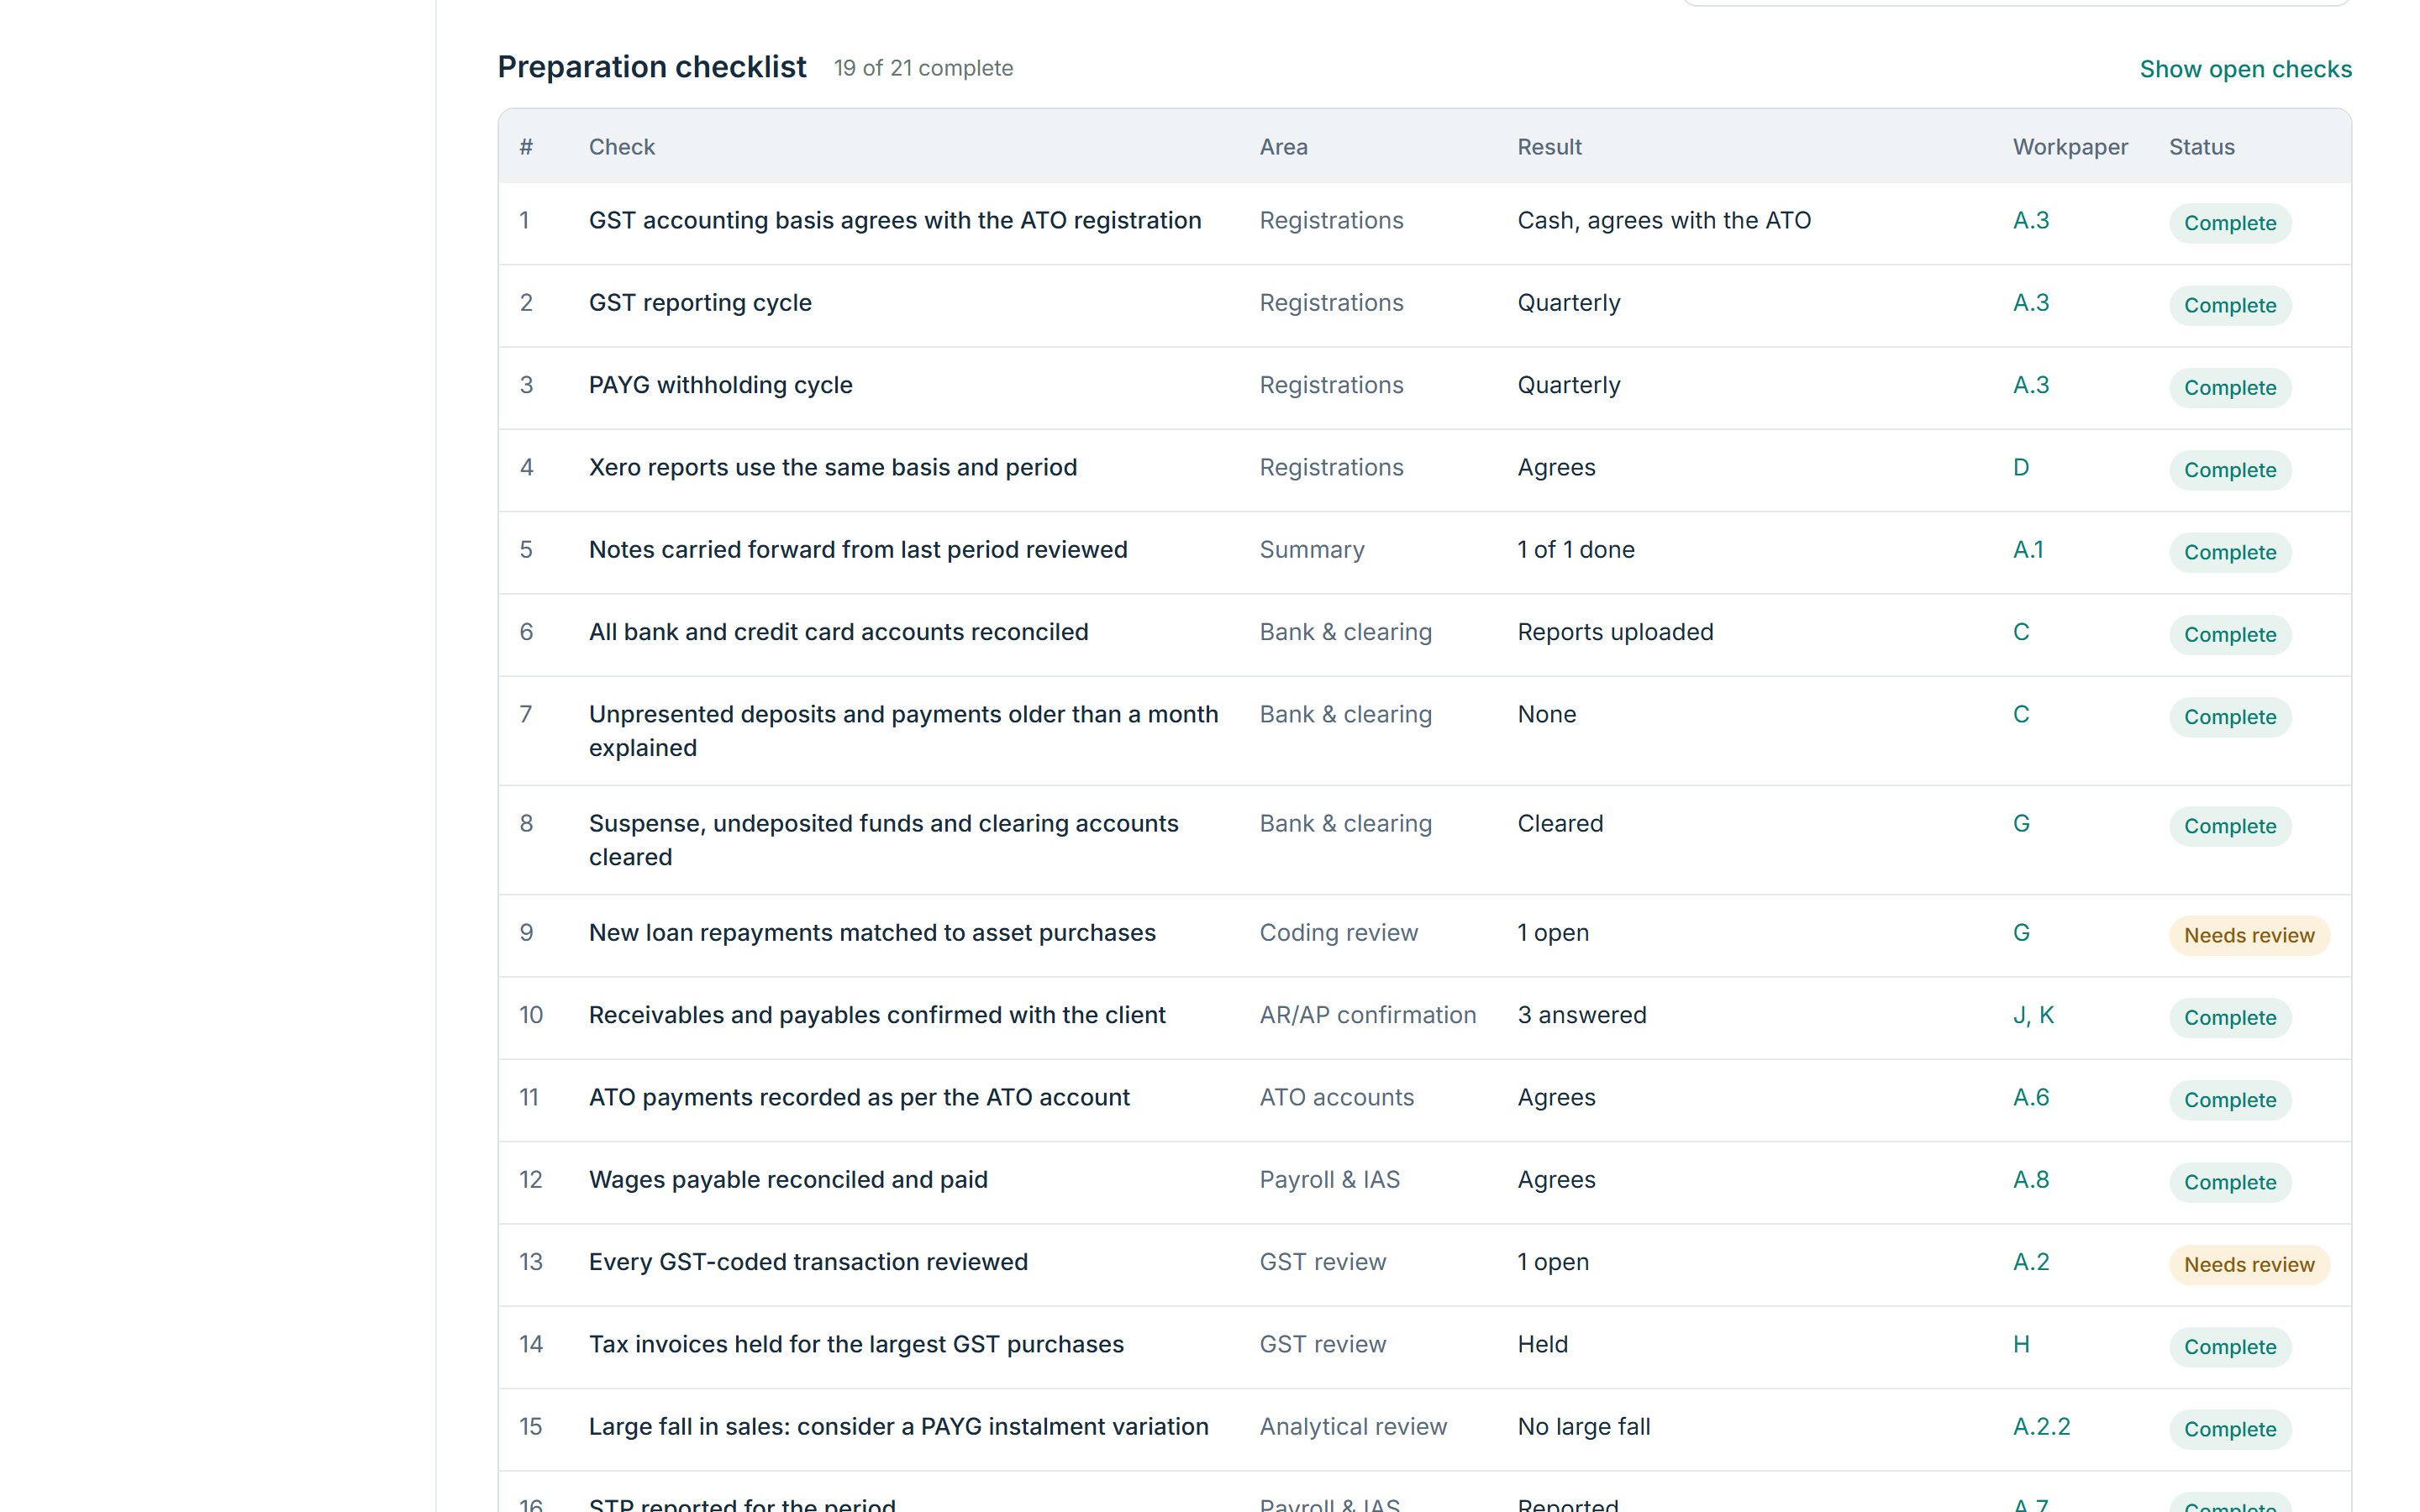Screen dimensions: 2420x1512
Task: Open workpaper J, K for receivables and payables
Action: click(2033, 1015)
